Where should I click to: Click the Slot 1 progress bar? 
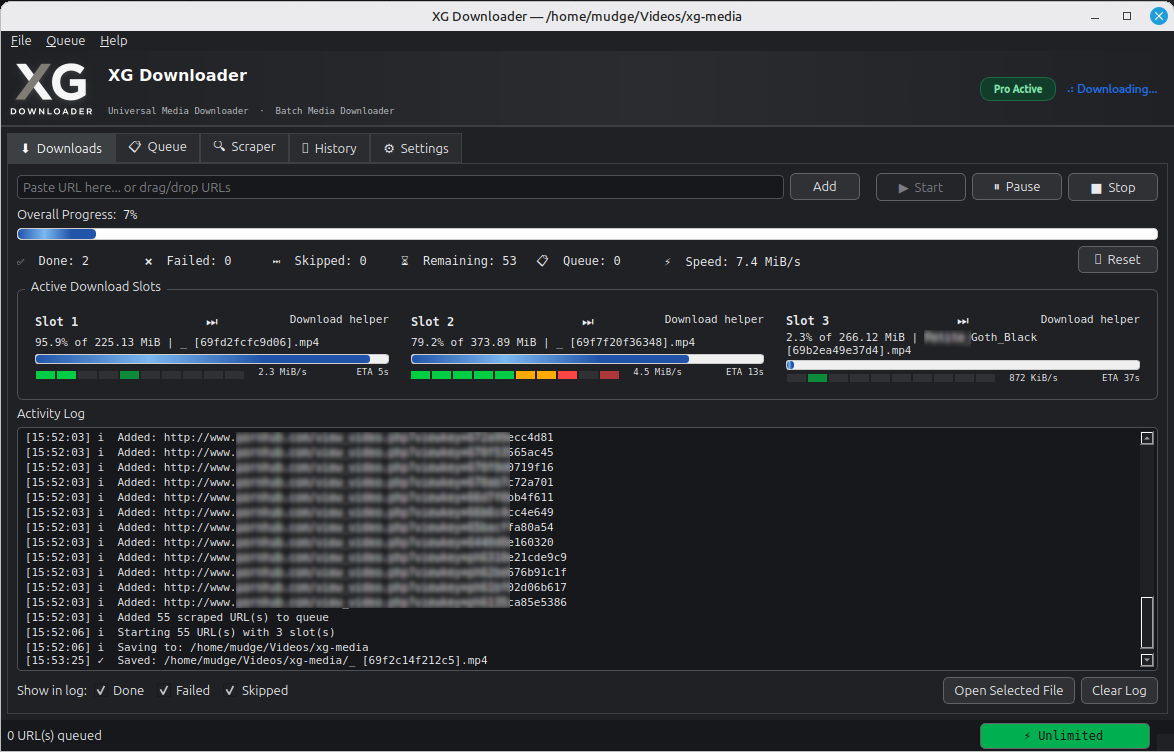(212, 359)
